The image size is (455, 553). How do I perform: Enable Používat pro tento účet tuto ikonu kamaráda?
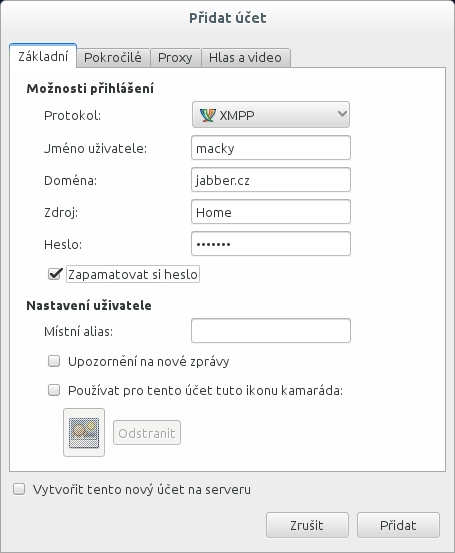click(54, 390)
